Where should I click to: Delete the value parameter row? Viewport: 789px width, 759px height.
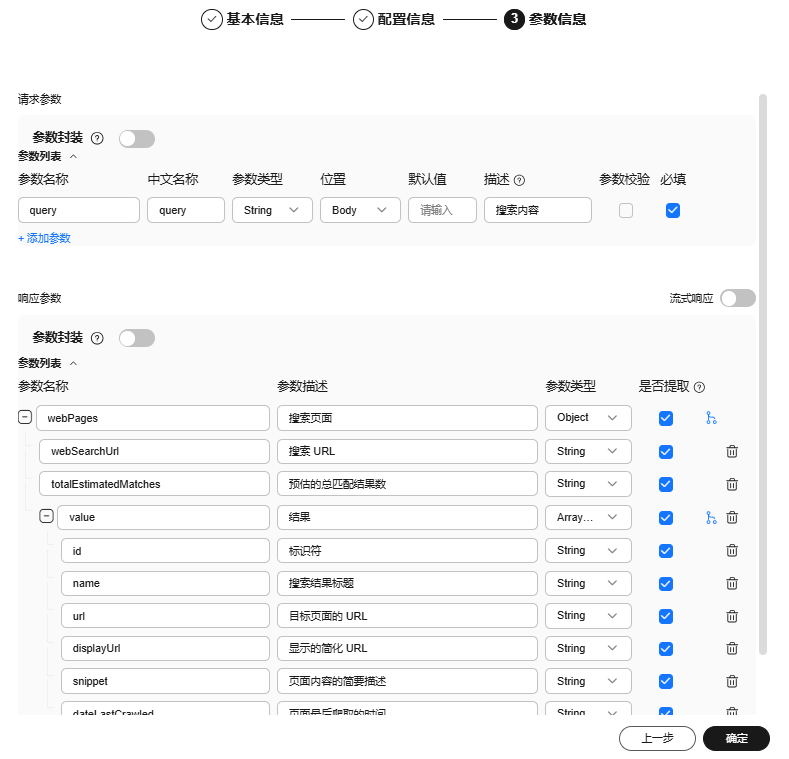tap(732, 517)
